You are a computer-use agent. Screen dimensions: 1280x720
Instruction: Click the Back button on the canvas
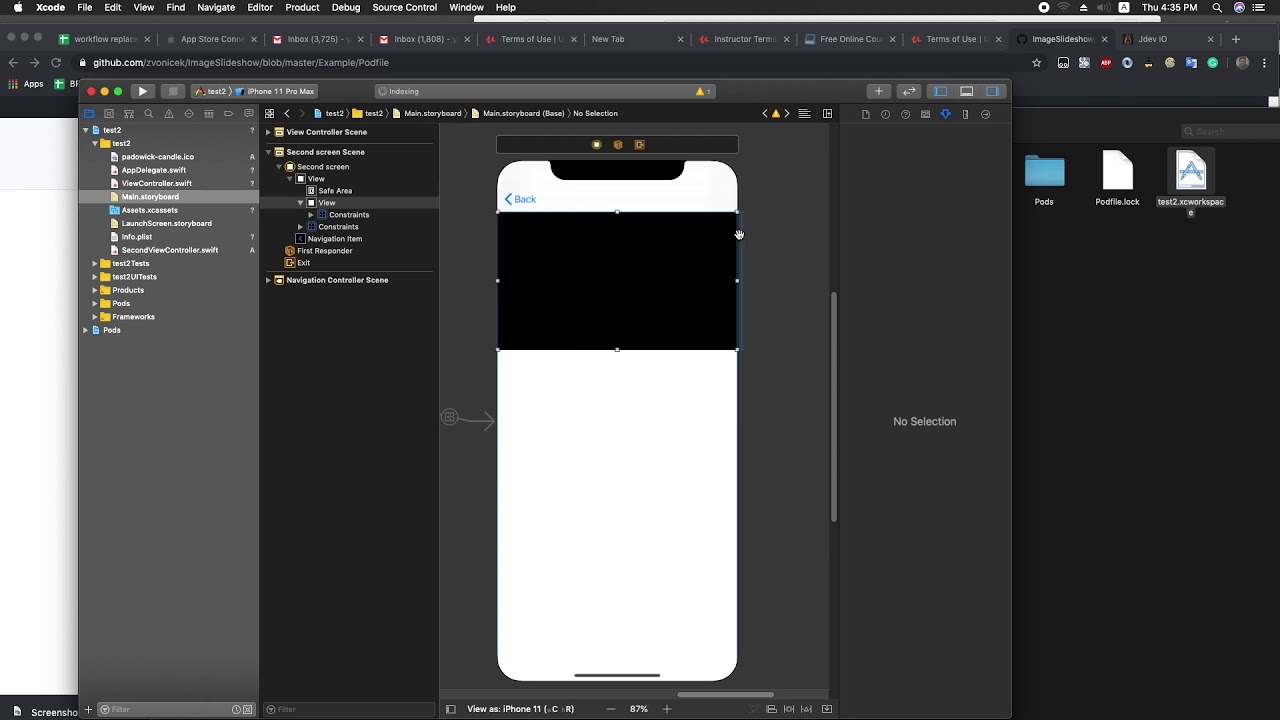(520, 199)
